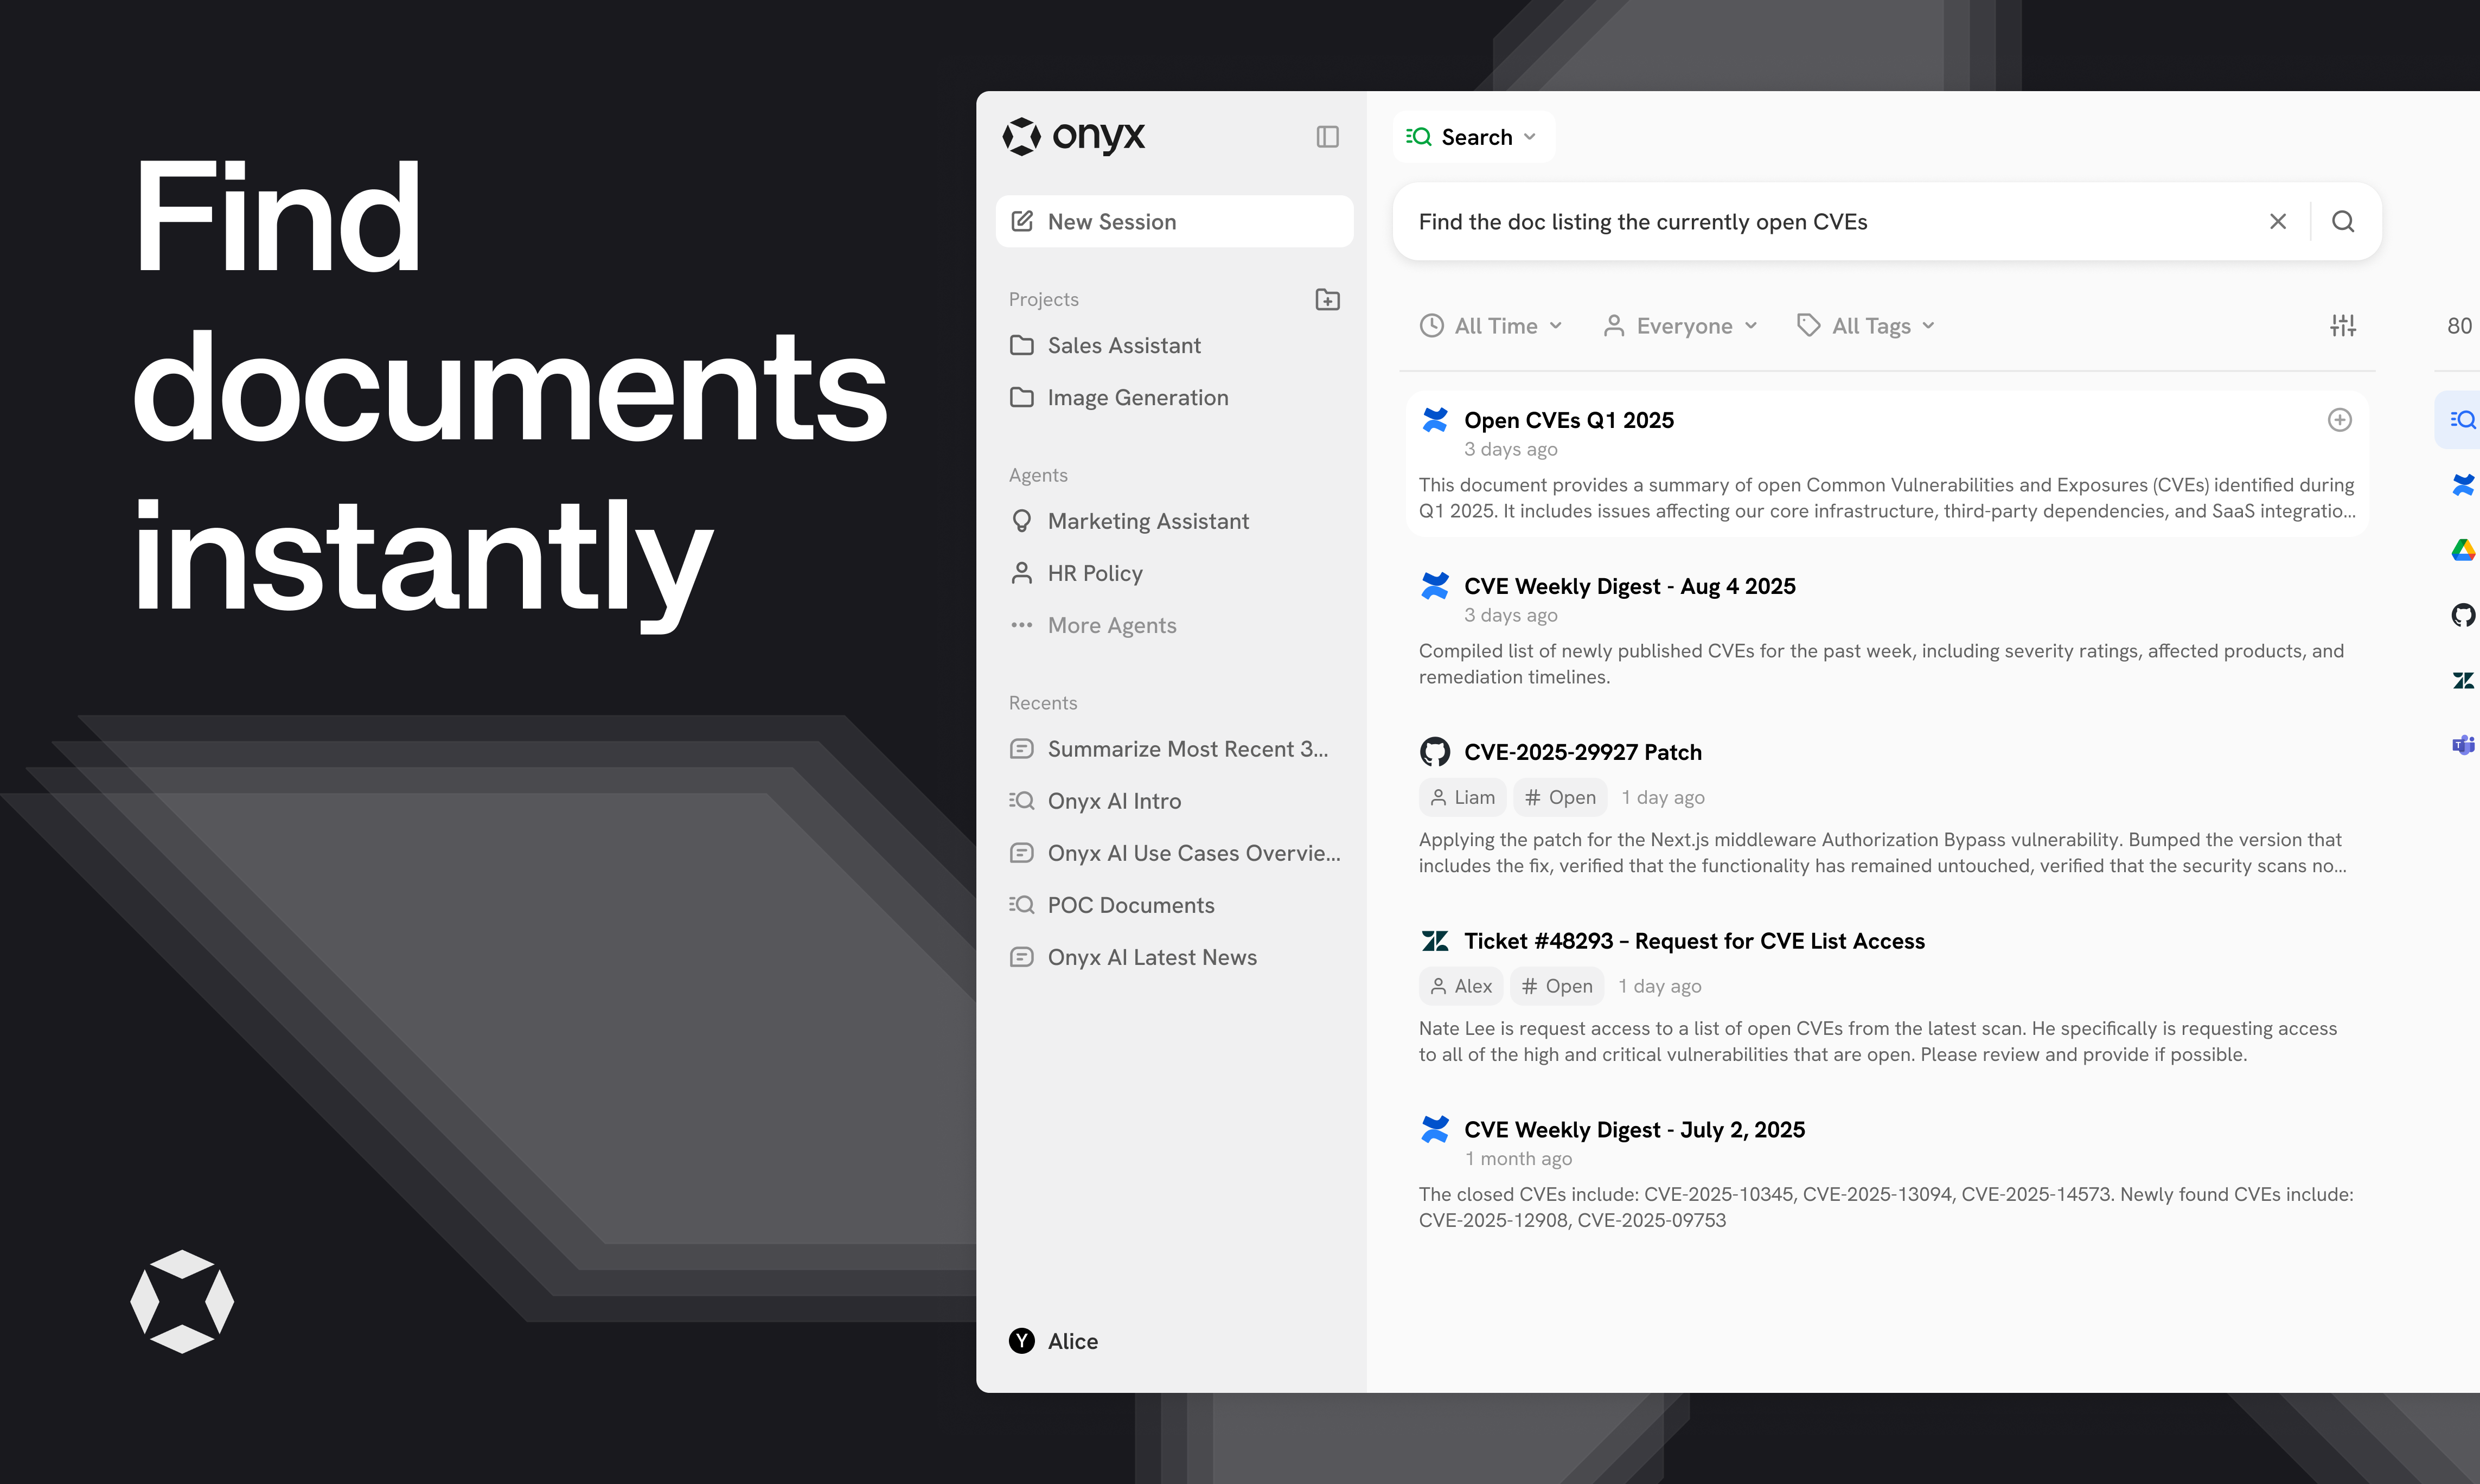The height and width of the screenshot is (1484, 2480).
Task: Expand the Search mode dropdown
Action: [1472, 137]
